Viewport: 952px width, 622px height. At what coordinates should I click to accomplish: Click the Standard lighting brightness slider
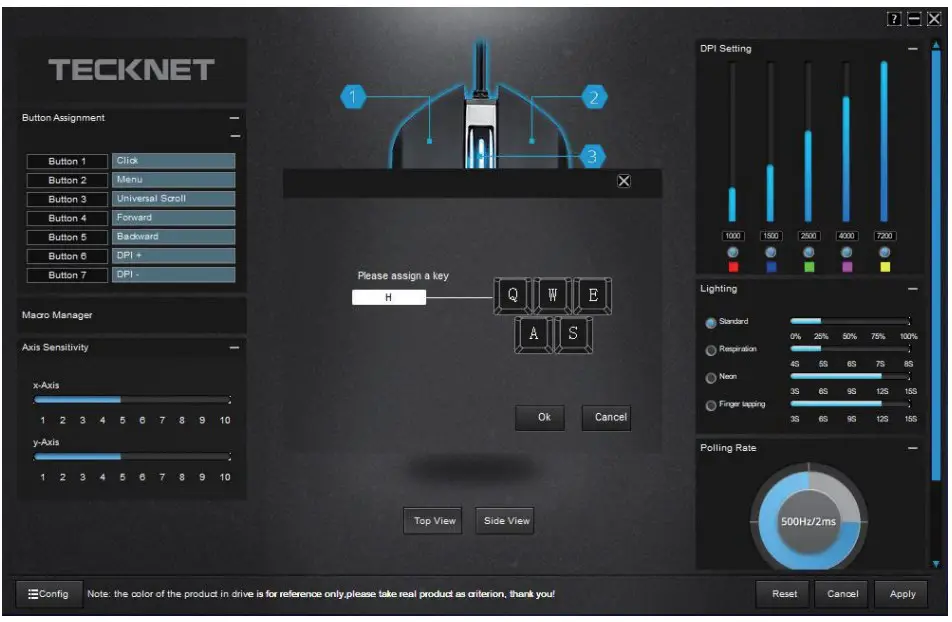click(x=850, y=321)
